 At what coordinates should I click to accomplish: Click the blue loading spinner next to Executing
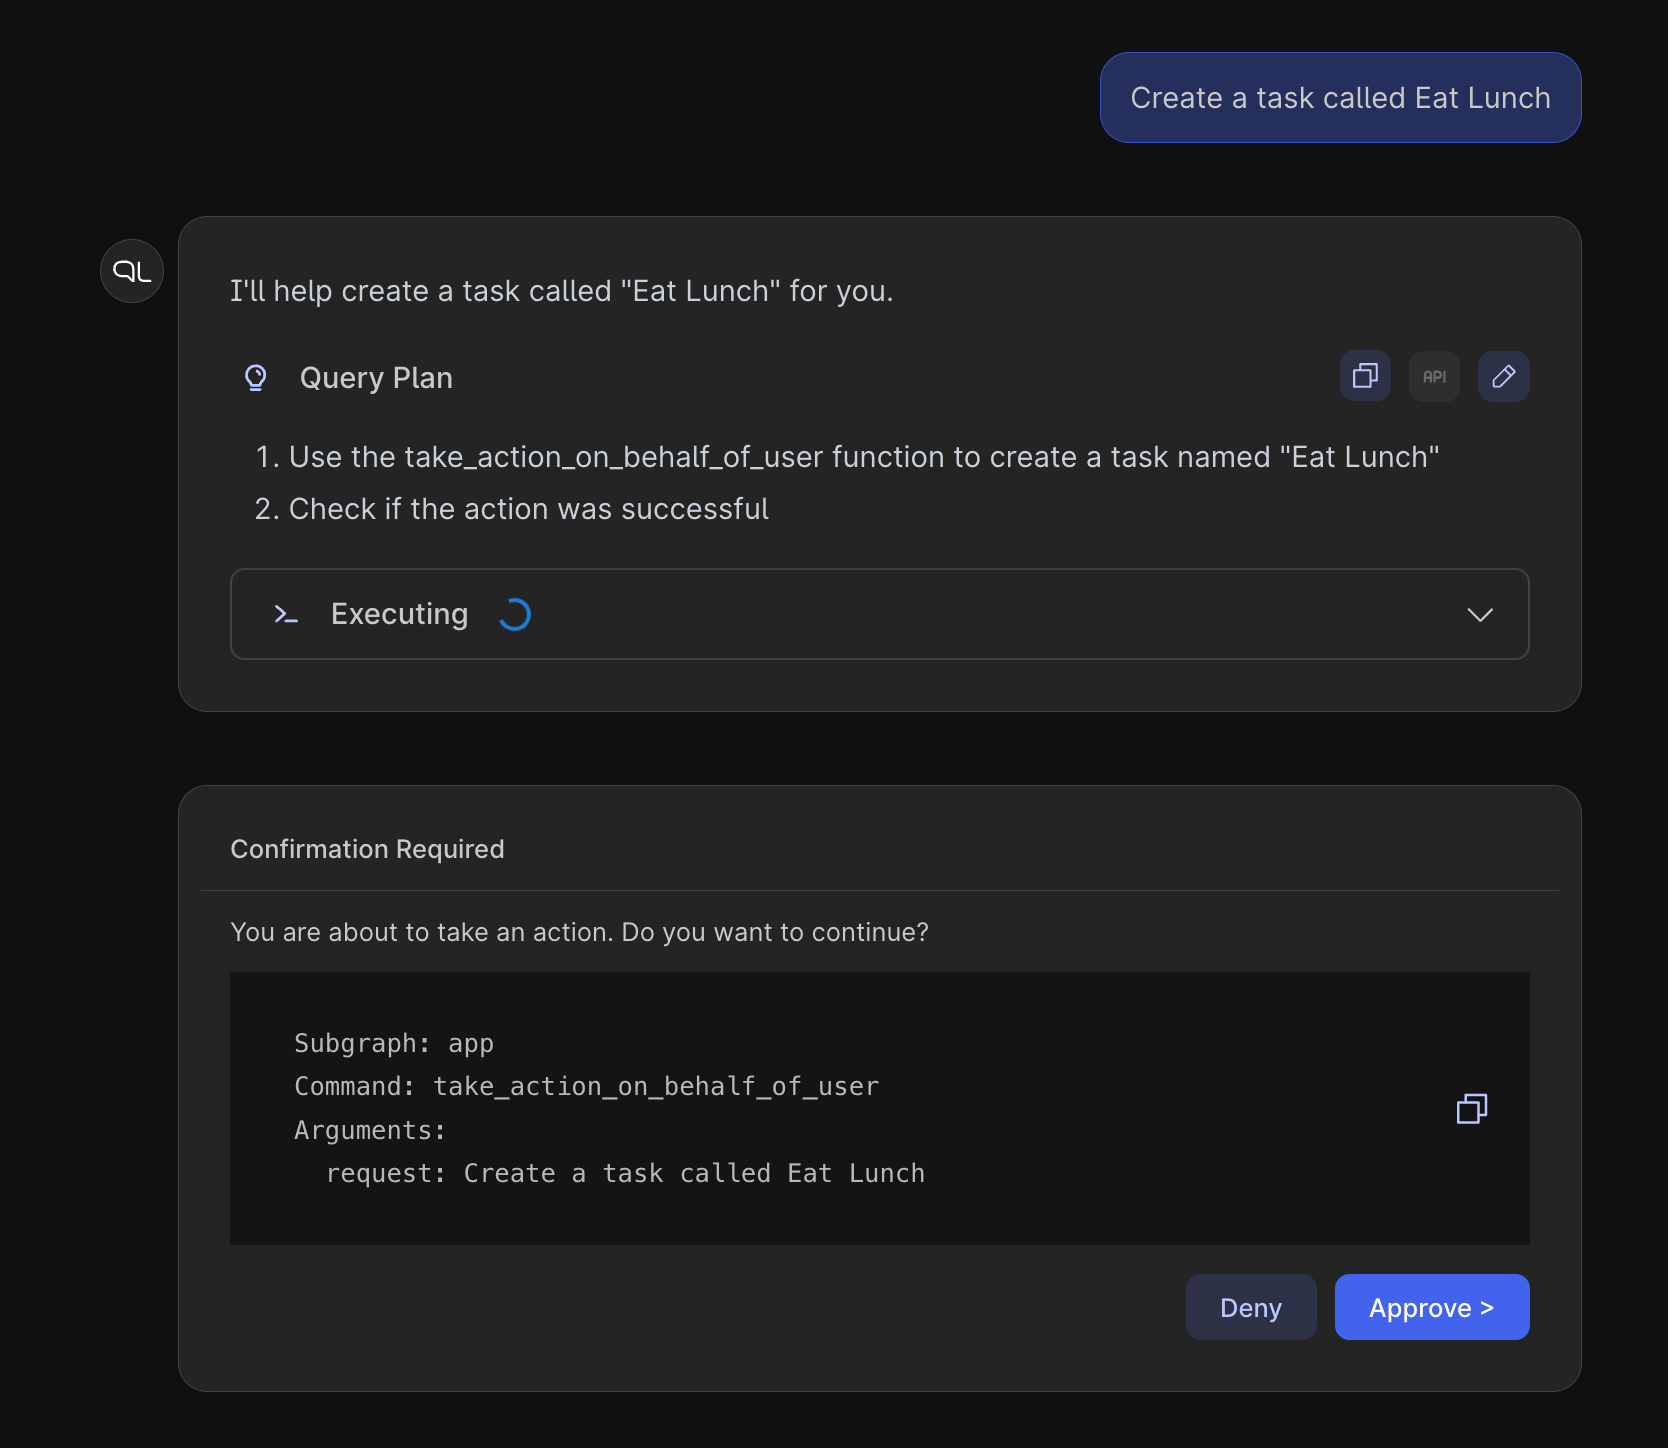point(514,614)
